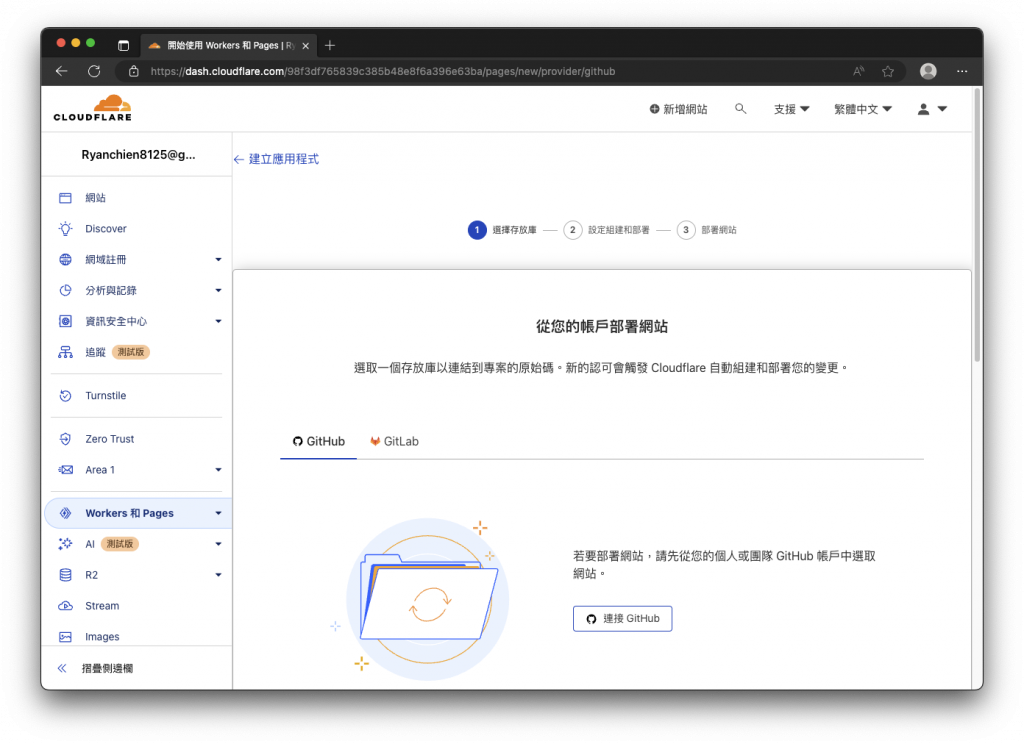This screenshot has height=744, width=1024.
Task: Expand the 網域註冊 submenu arrow
Action: [x=218, y=259]
